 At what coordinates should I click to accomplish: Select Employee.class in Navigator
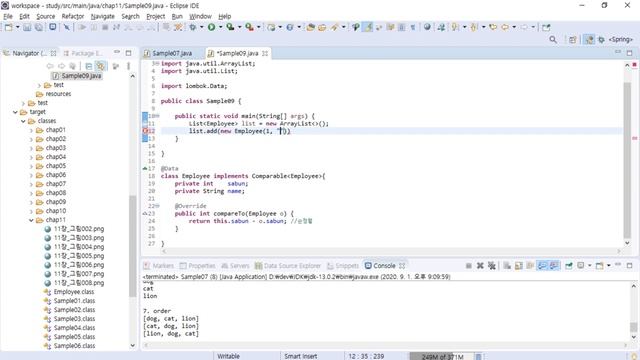pyautogui.click(x=74, y=292)
